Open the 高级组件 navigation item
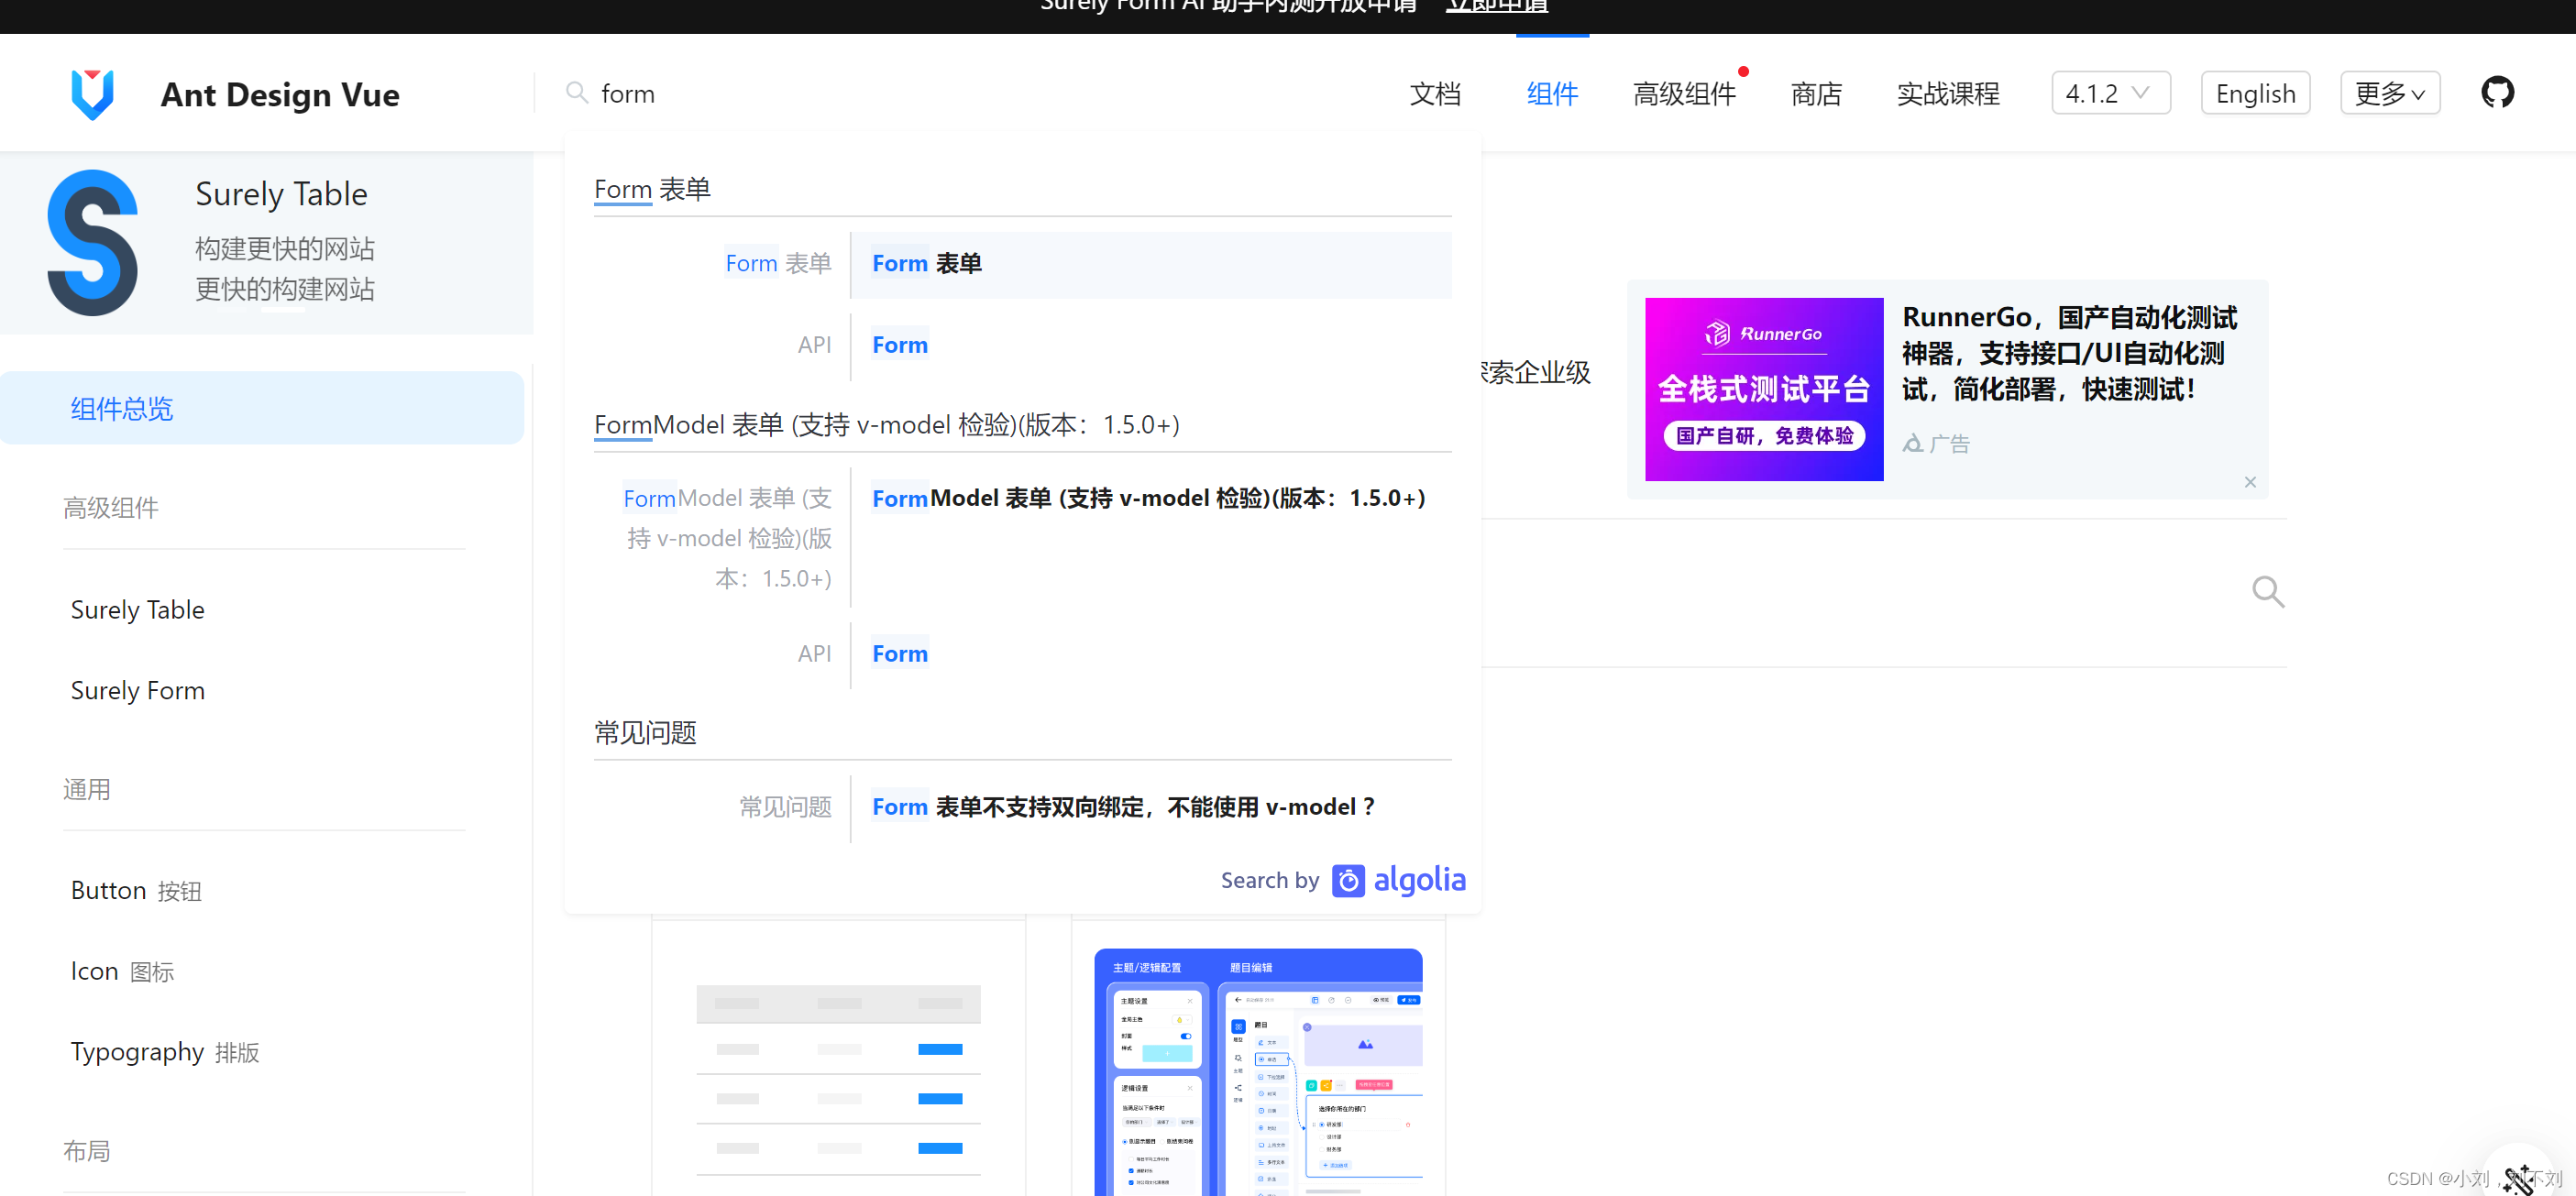2576x1196 pixels. [x=1685, y=93]
